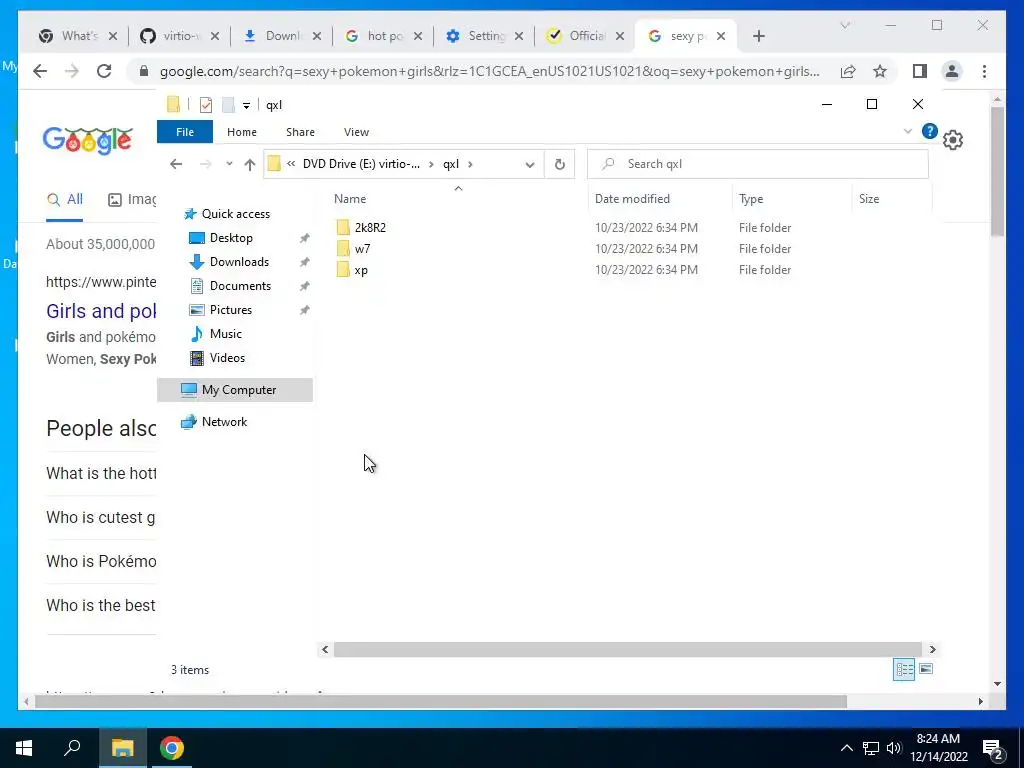Click the Google logo

88,140
